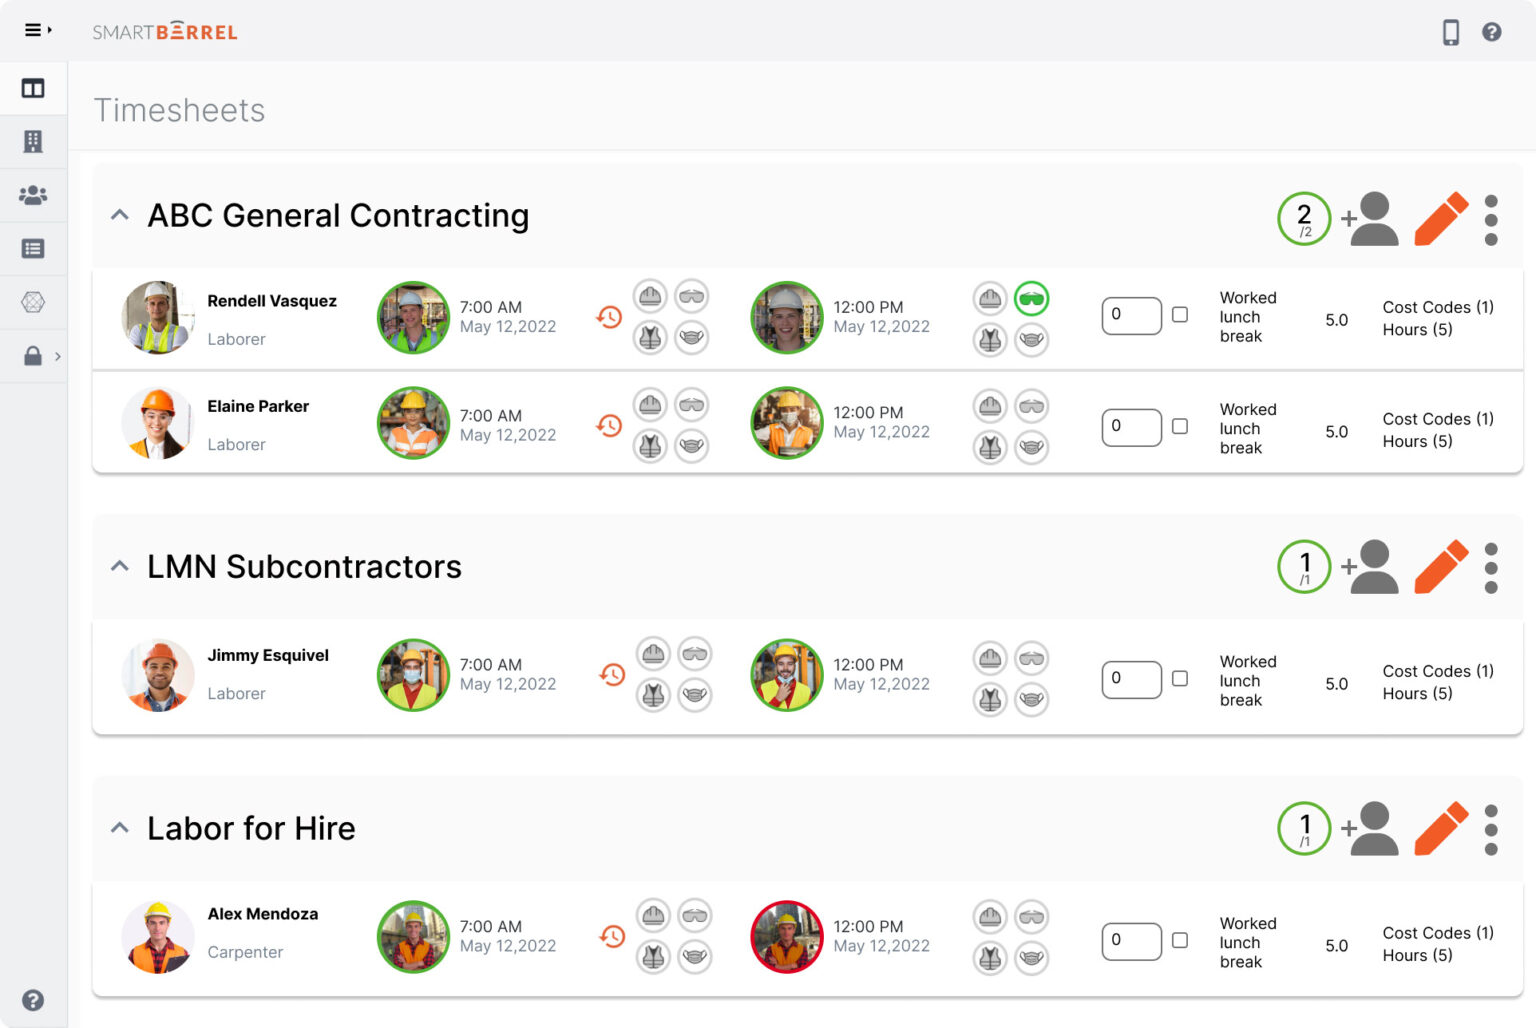1536x1028 pixels.
Task: Click the hexagon icon in the sidebar
Action: pos(33,302)
